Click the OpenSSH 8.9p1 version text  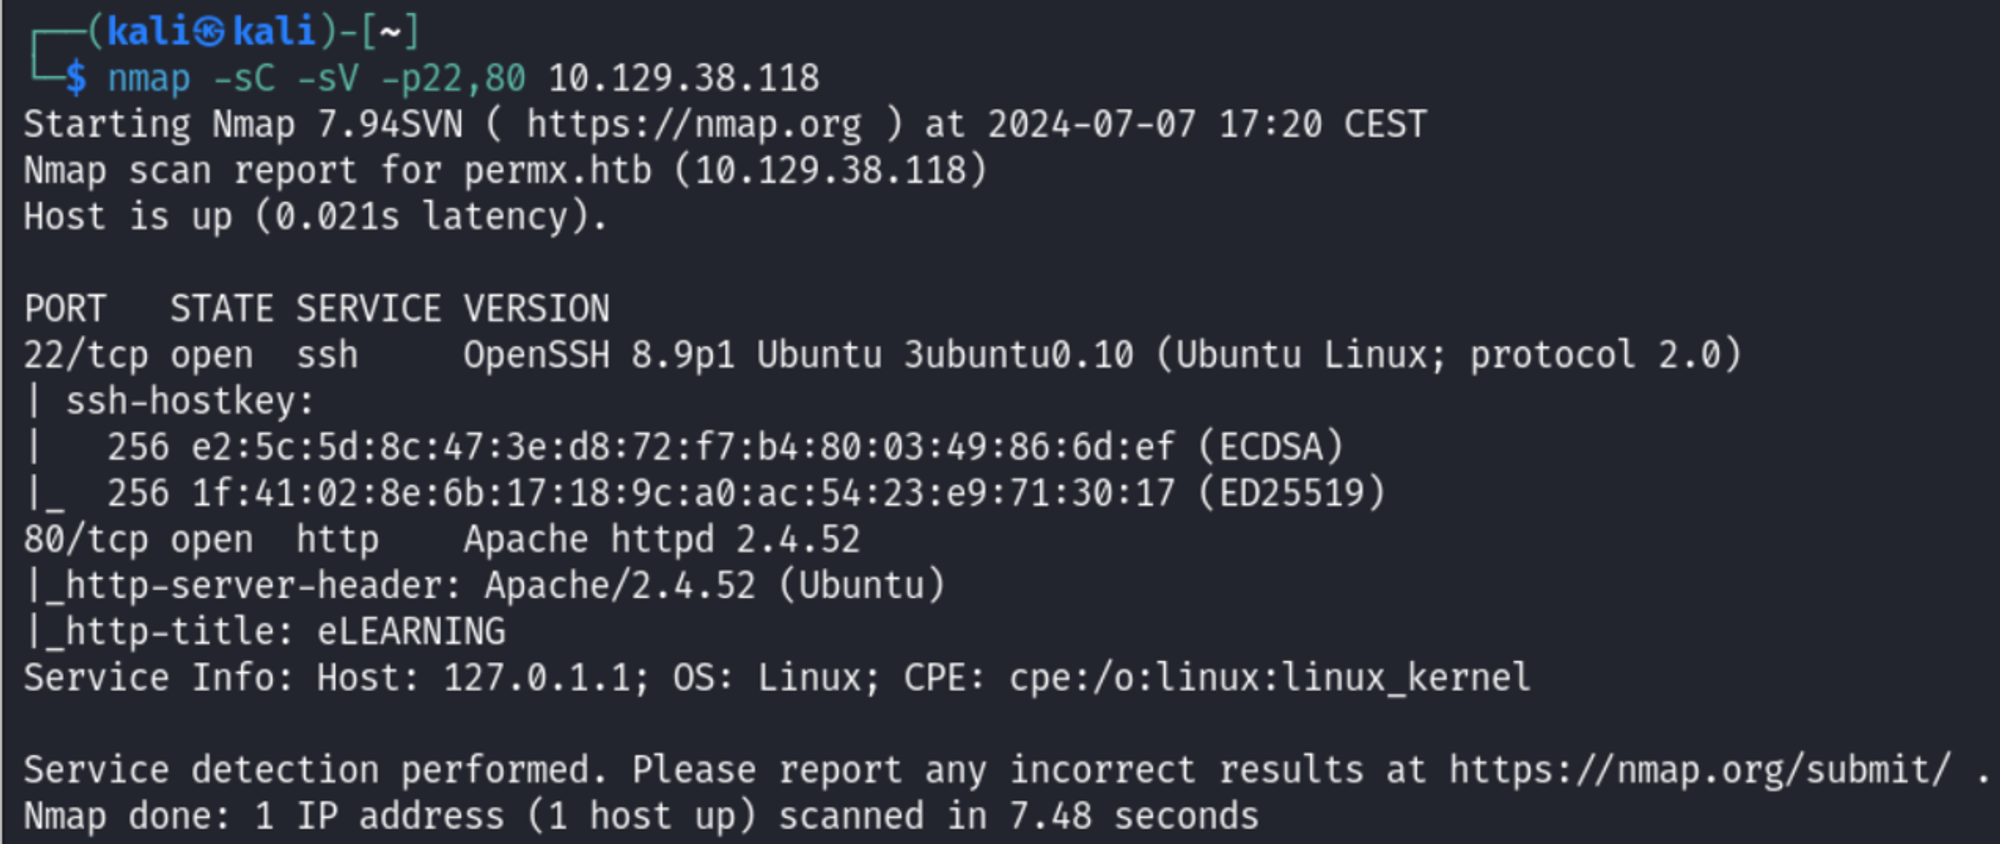(x=598, y=355)
